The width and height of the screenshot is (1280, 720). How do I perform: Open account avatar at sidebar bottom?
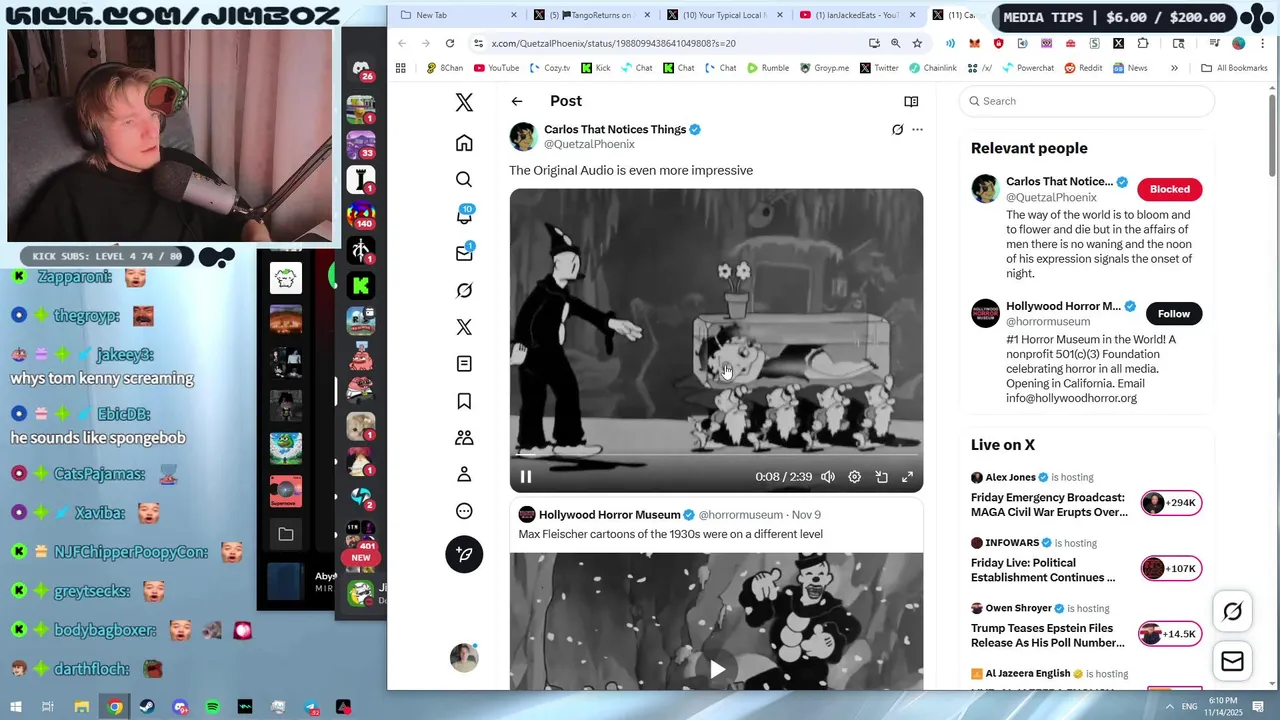464,657
